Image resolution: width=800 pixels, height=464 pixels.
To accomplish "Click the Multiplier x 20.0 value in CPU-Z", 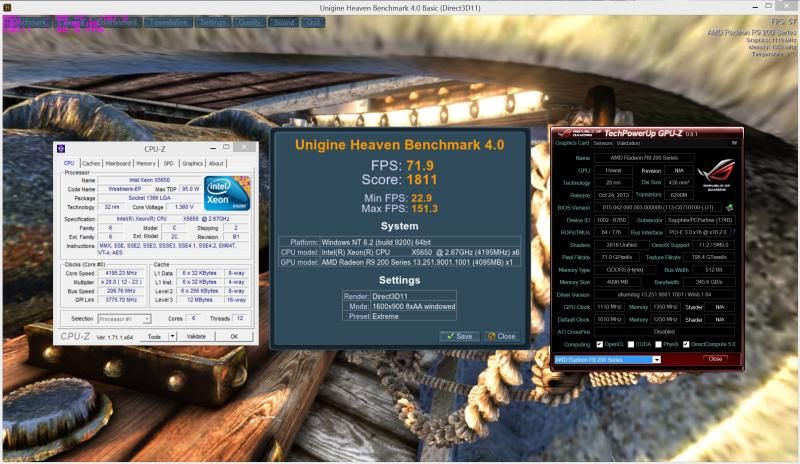I will [x=121, y=282].
